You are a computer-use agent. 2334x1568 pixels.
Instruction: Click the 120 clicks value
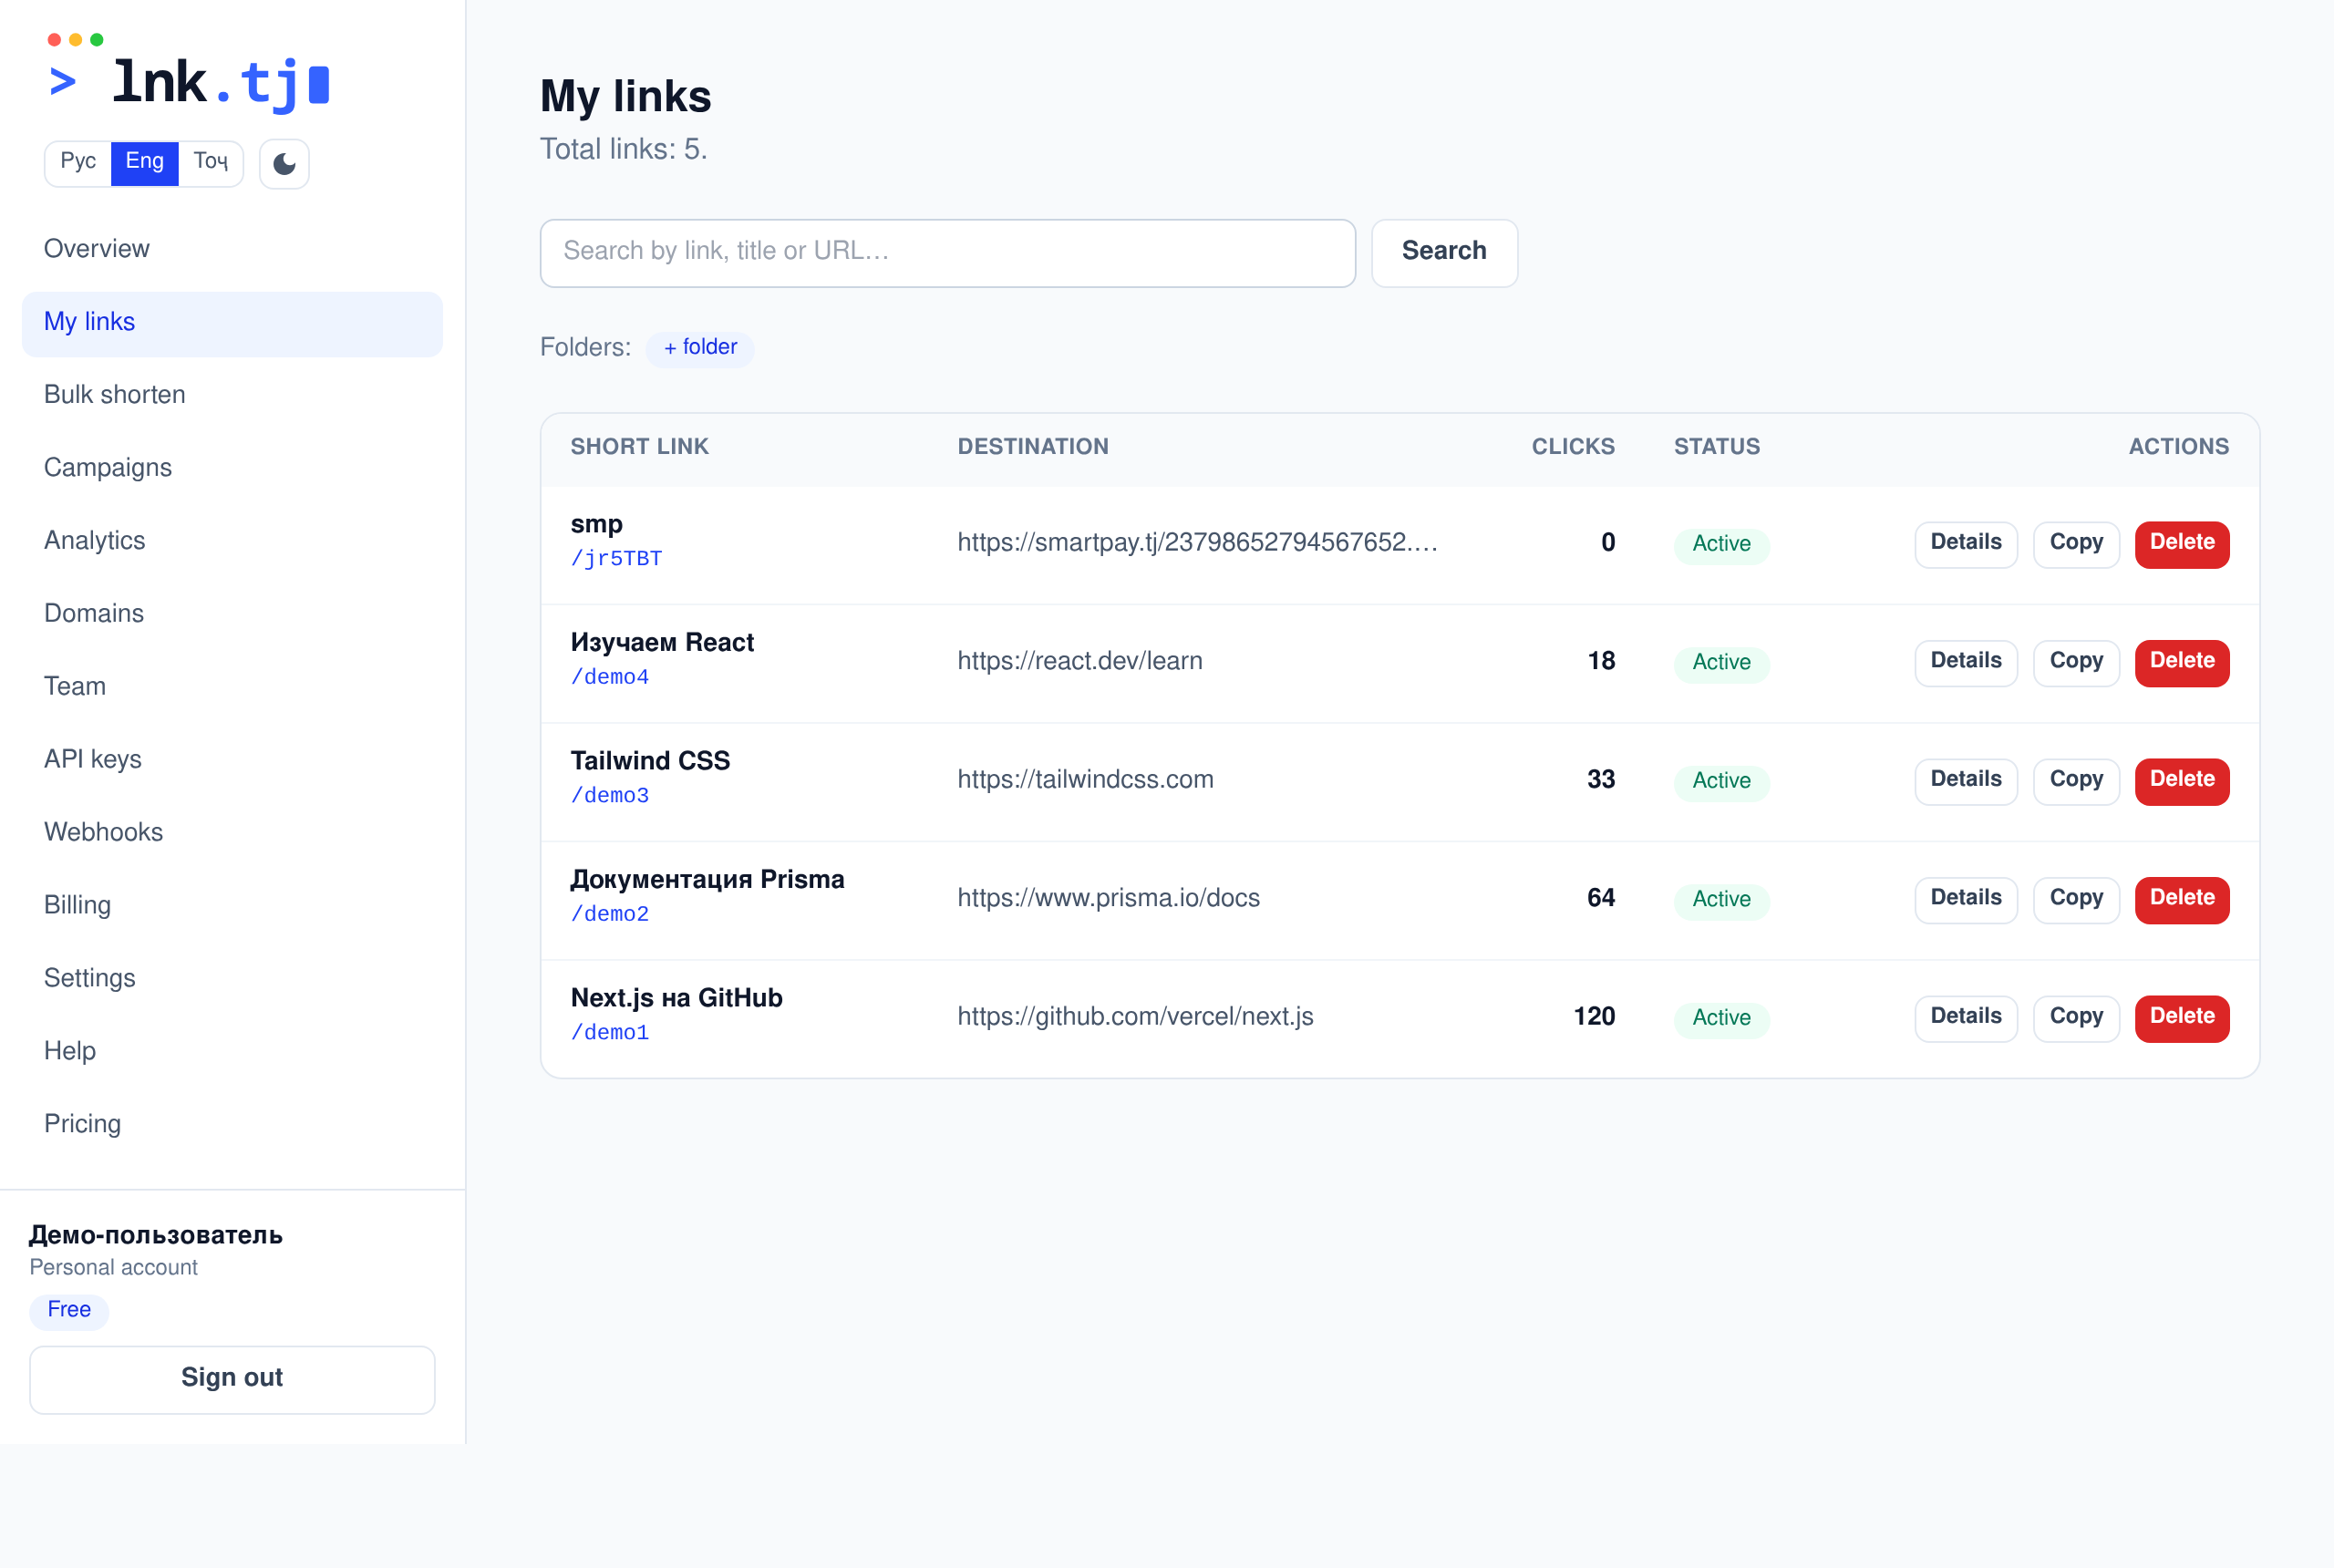click(x=1594, y=1016)
